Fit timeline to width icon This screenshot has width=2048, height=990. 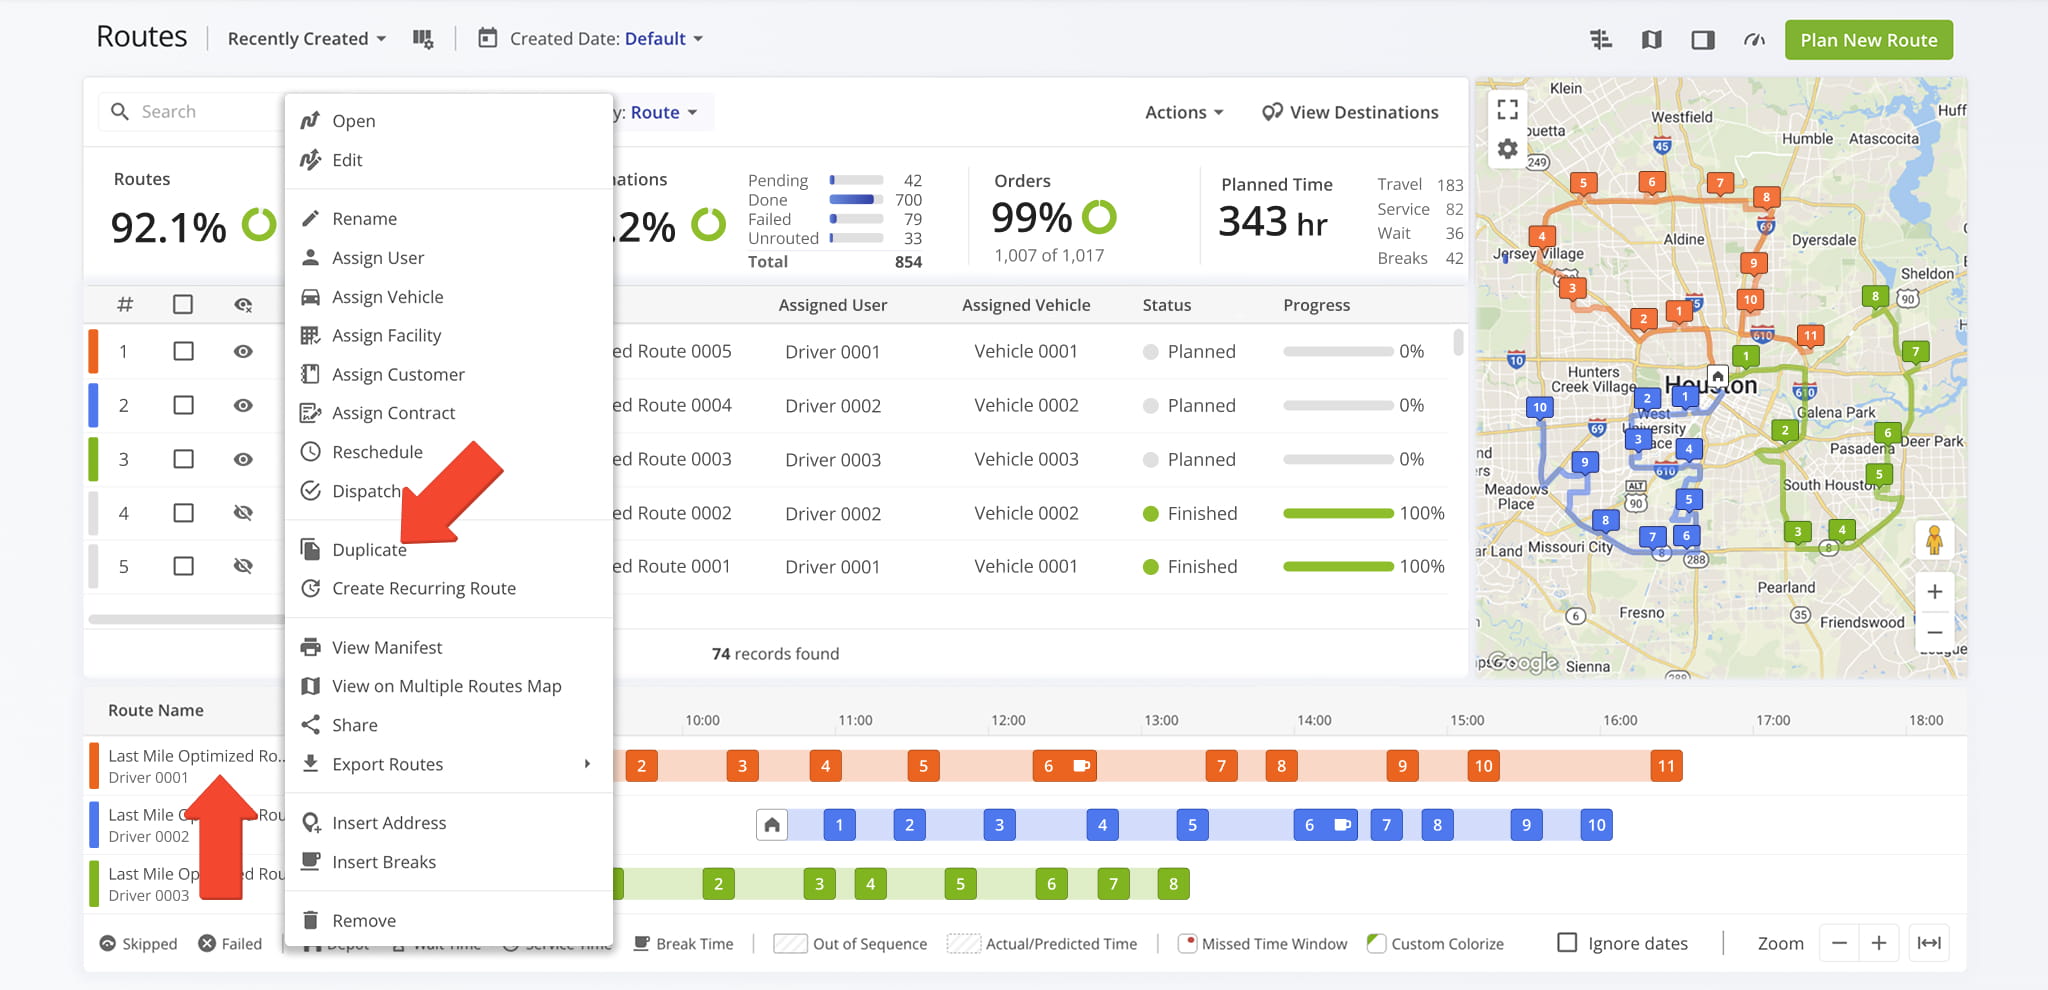click(1928, 943)
